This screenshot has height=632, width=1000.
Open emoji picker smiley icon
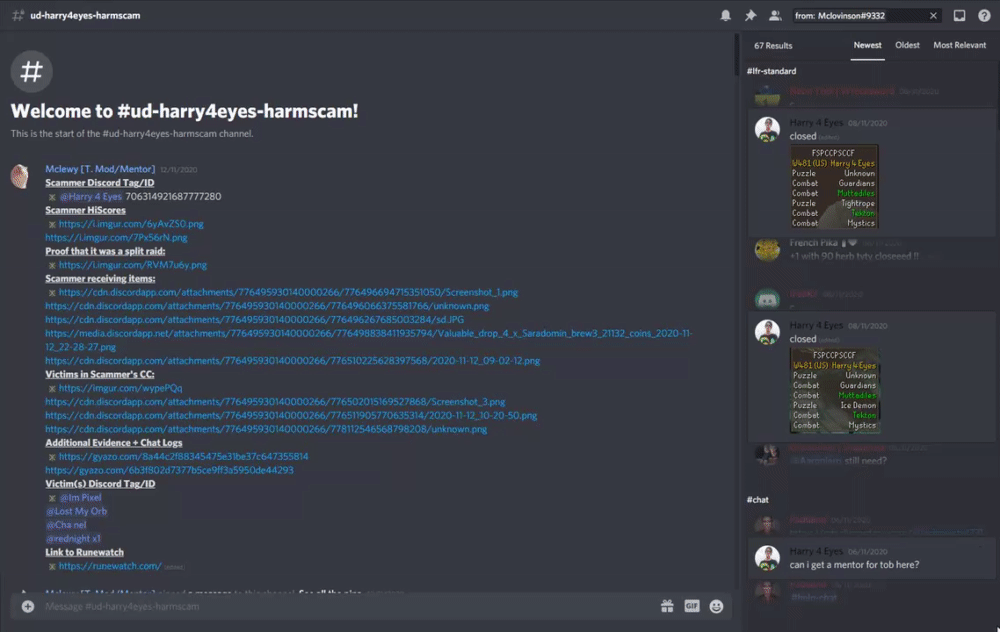click(x=716, y=606)
